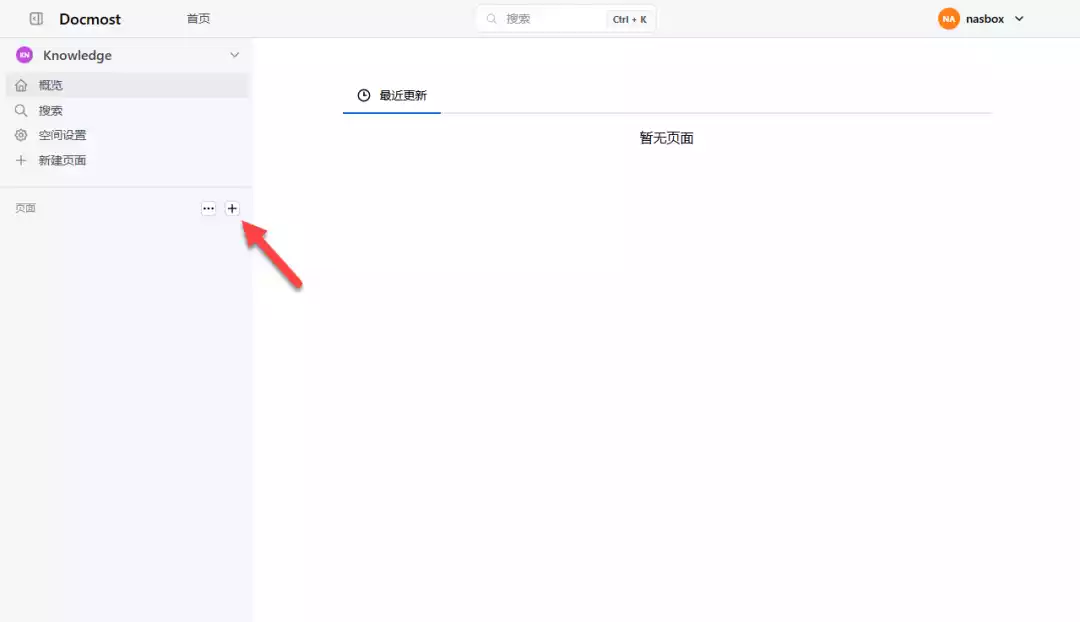
Task: Click the Knowledge space avatar icon
Action: point(23,54)
